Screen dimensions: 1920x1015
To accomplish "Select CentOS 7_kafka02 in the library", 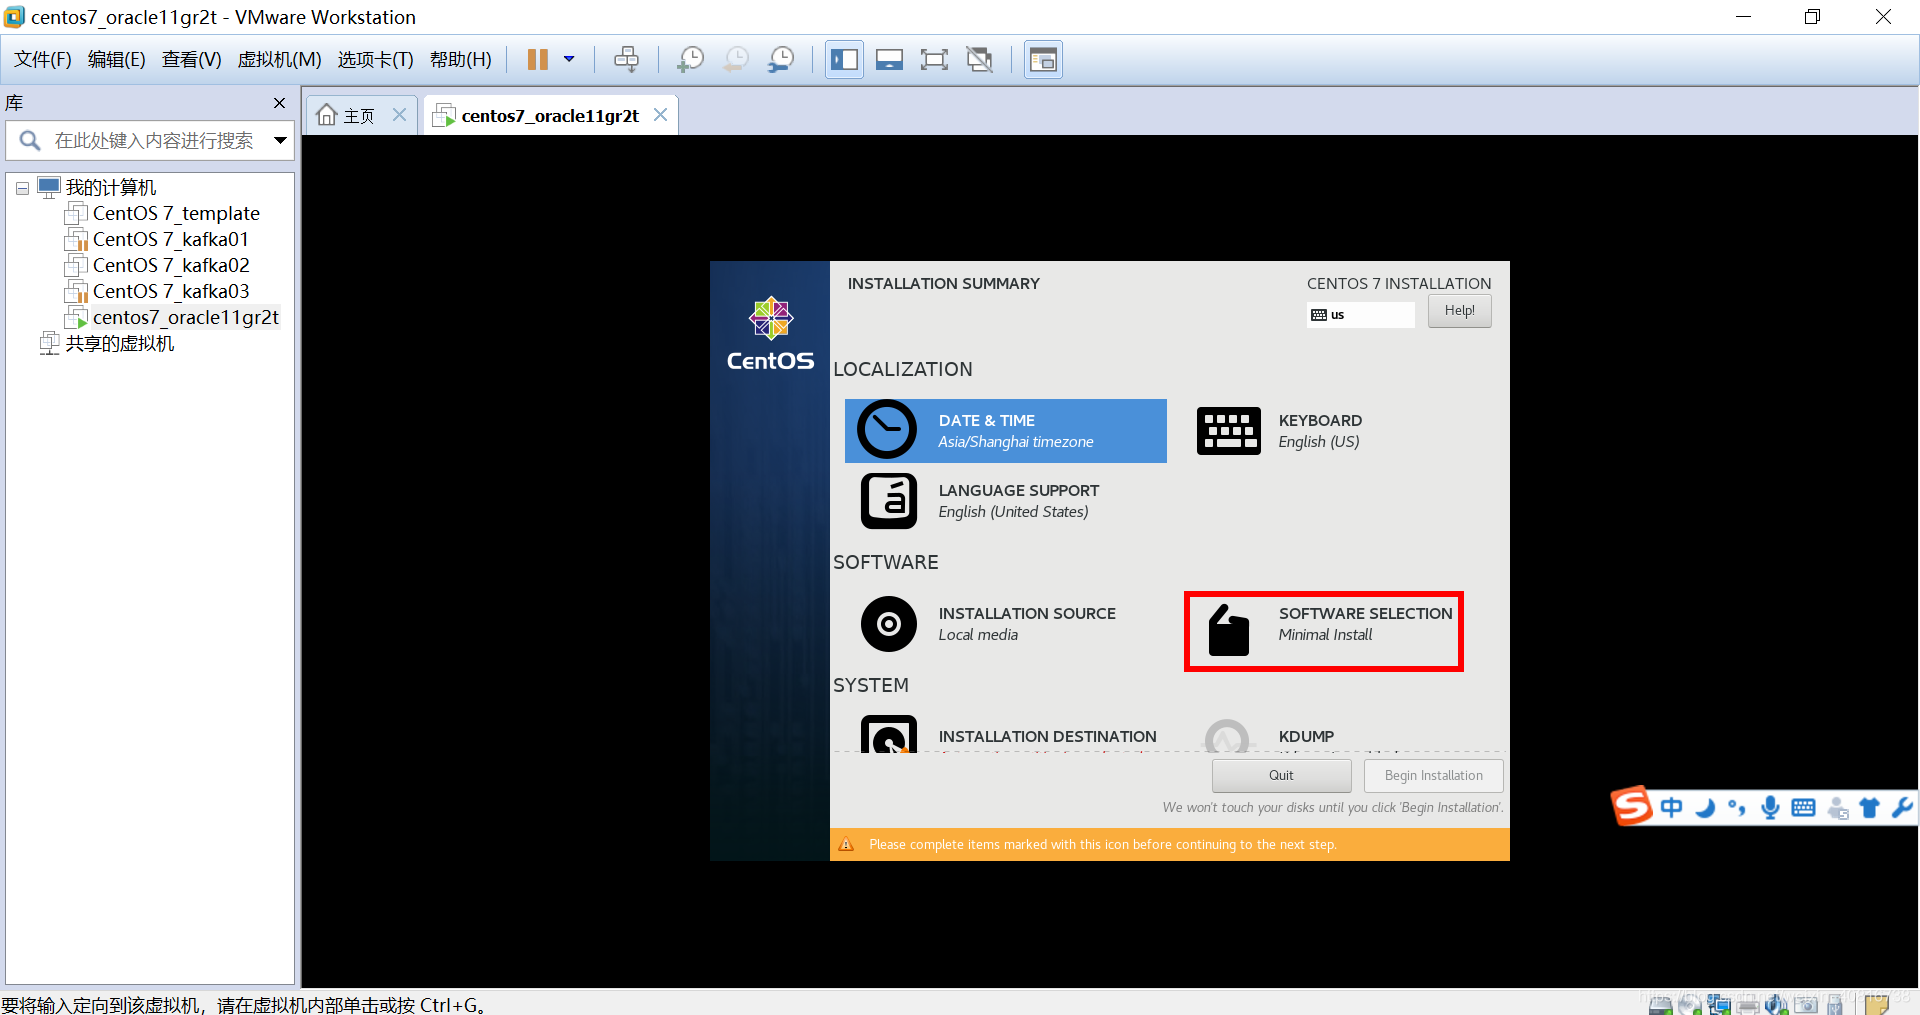I will tap(171, 265).
